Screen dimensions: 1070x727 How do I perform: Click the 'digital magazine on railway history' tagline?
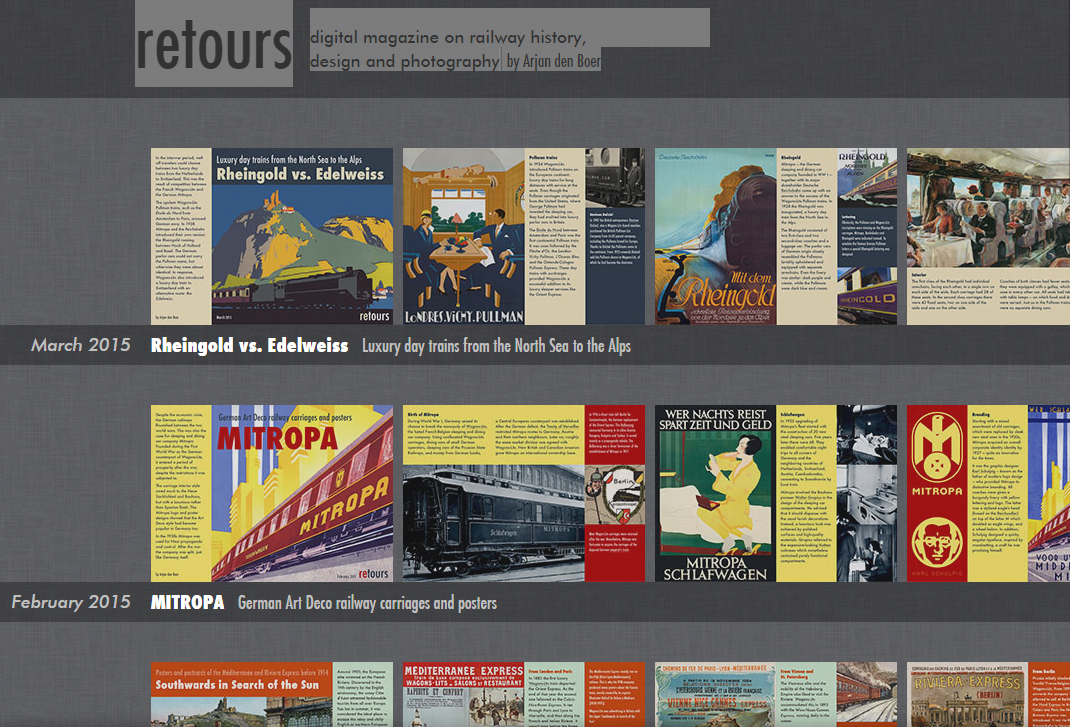click(448, 38)
